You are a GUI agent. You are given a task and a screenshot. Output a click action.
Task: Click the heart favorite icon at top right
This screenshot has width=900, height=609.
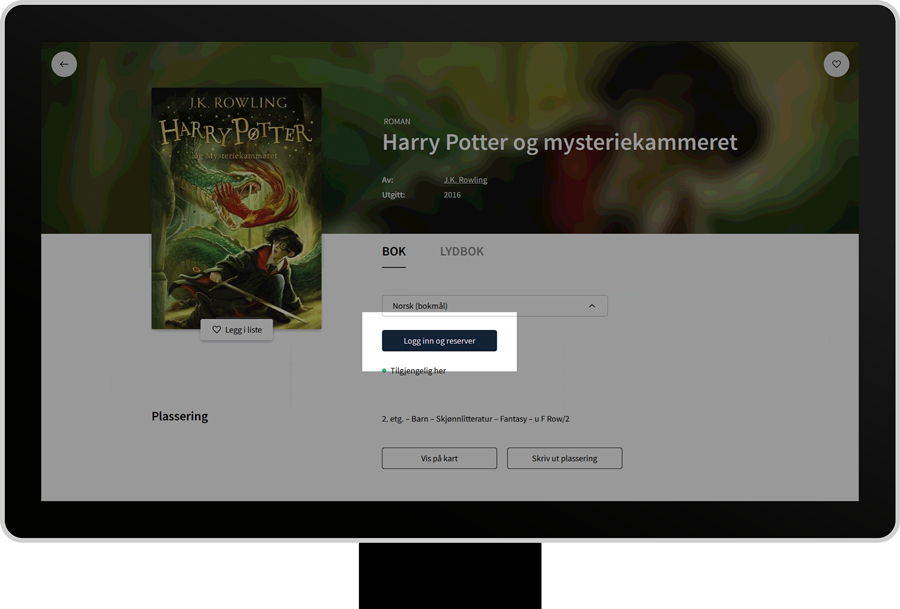coord(836,64)
